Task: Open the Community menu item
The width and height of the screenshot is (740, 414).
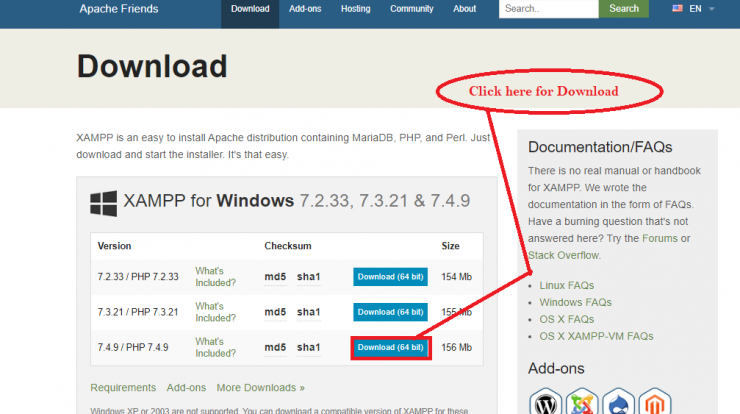Action: (x=412, y=9)
